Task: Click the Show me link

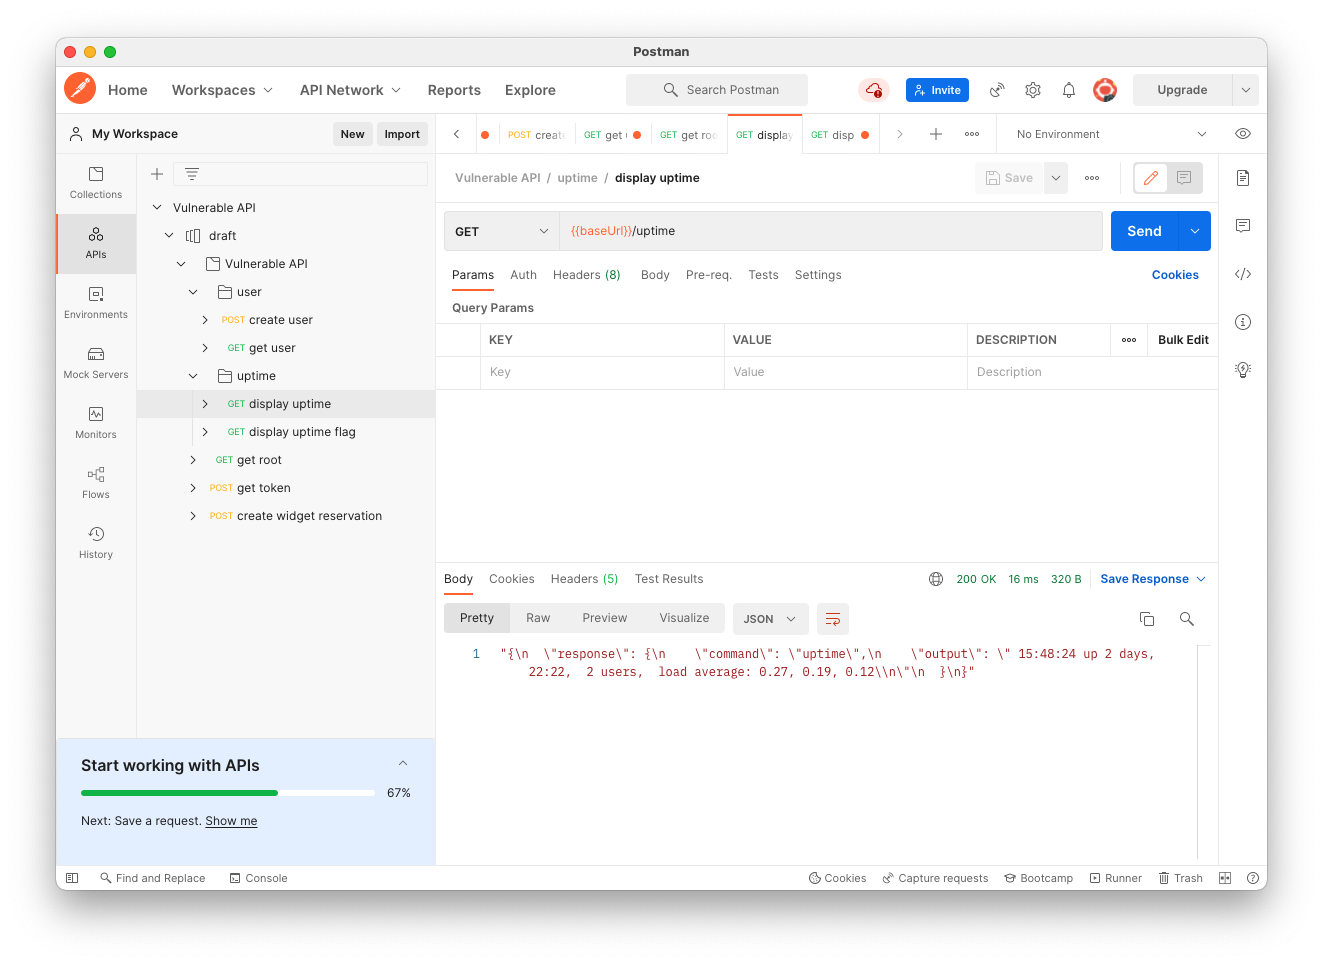Action: pos(231,821)
